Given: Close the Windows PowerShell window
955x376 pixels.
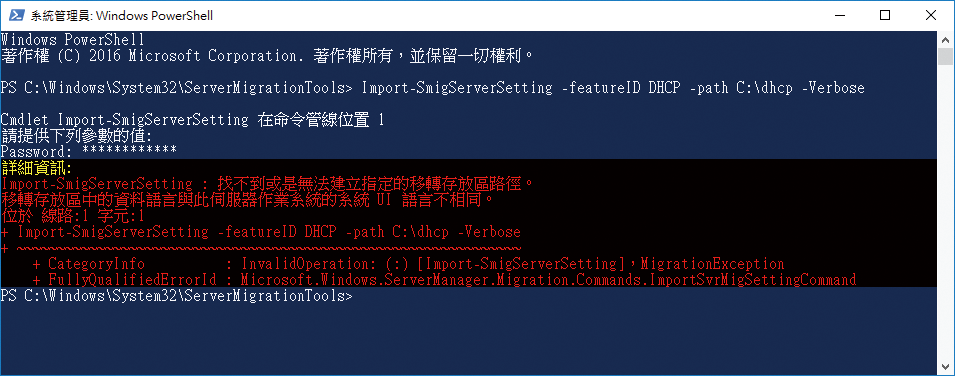Looking at the screenshot, I should [x=930, y=15].
